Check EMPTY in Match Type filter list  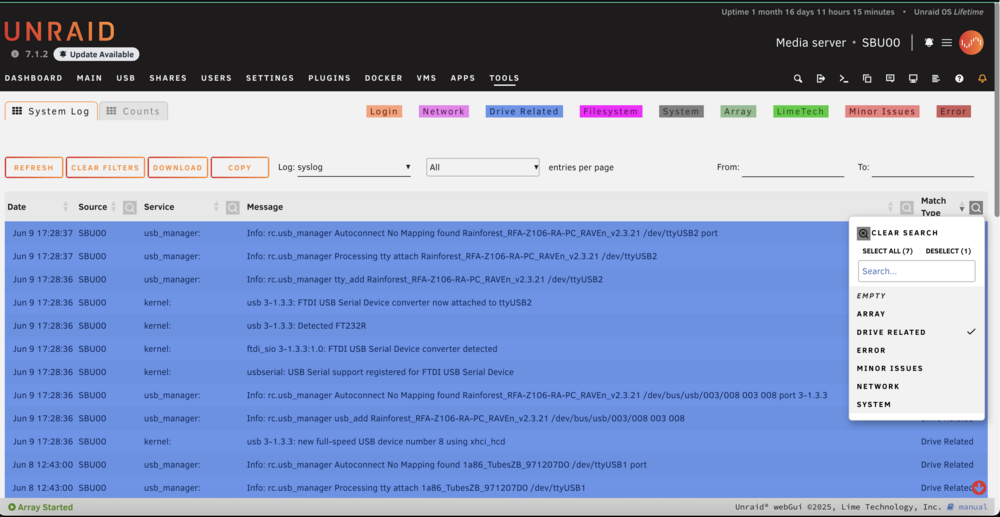coord(916,296)
